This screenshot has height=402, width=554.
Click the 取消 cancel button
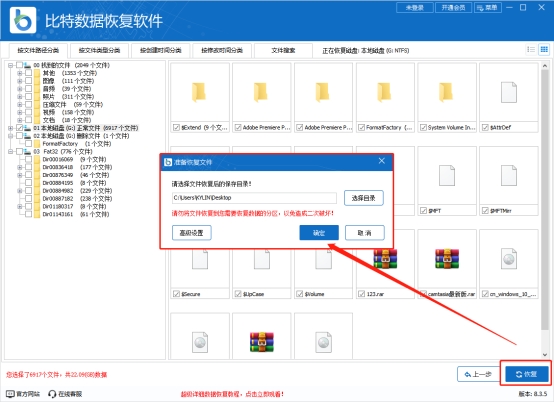[x=365, y=233]
